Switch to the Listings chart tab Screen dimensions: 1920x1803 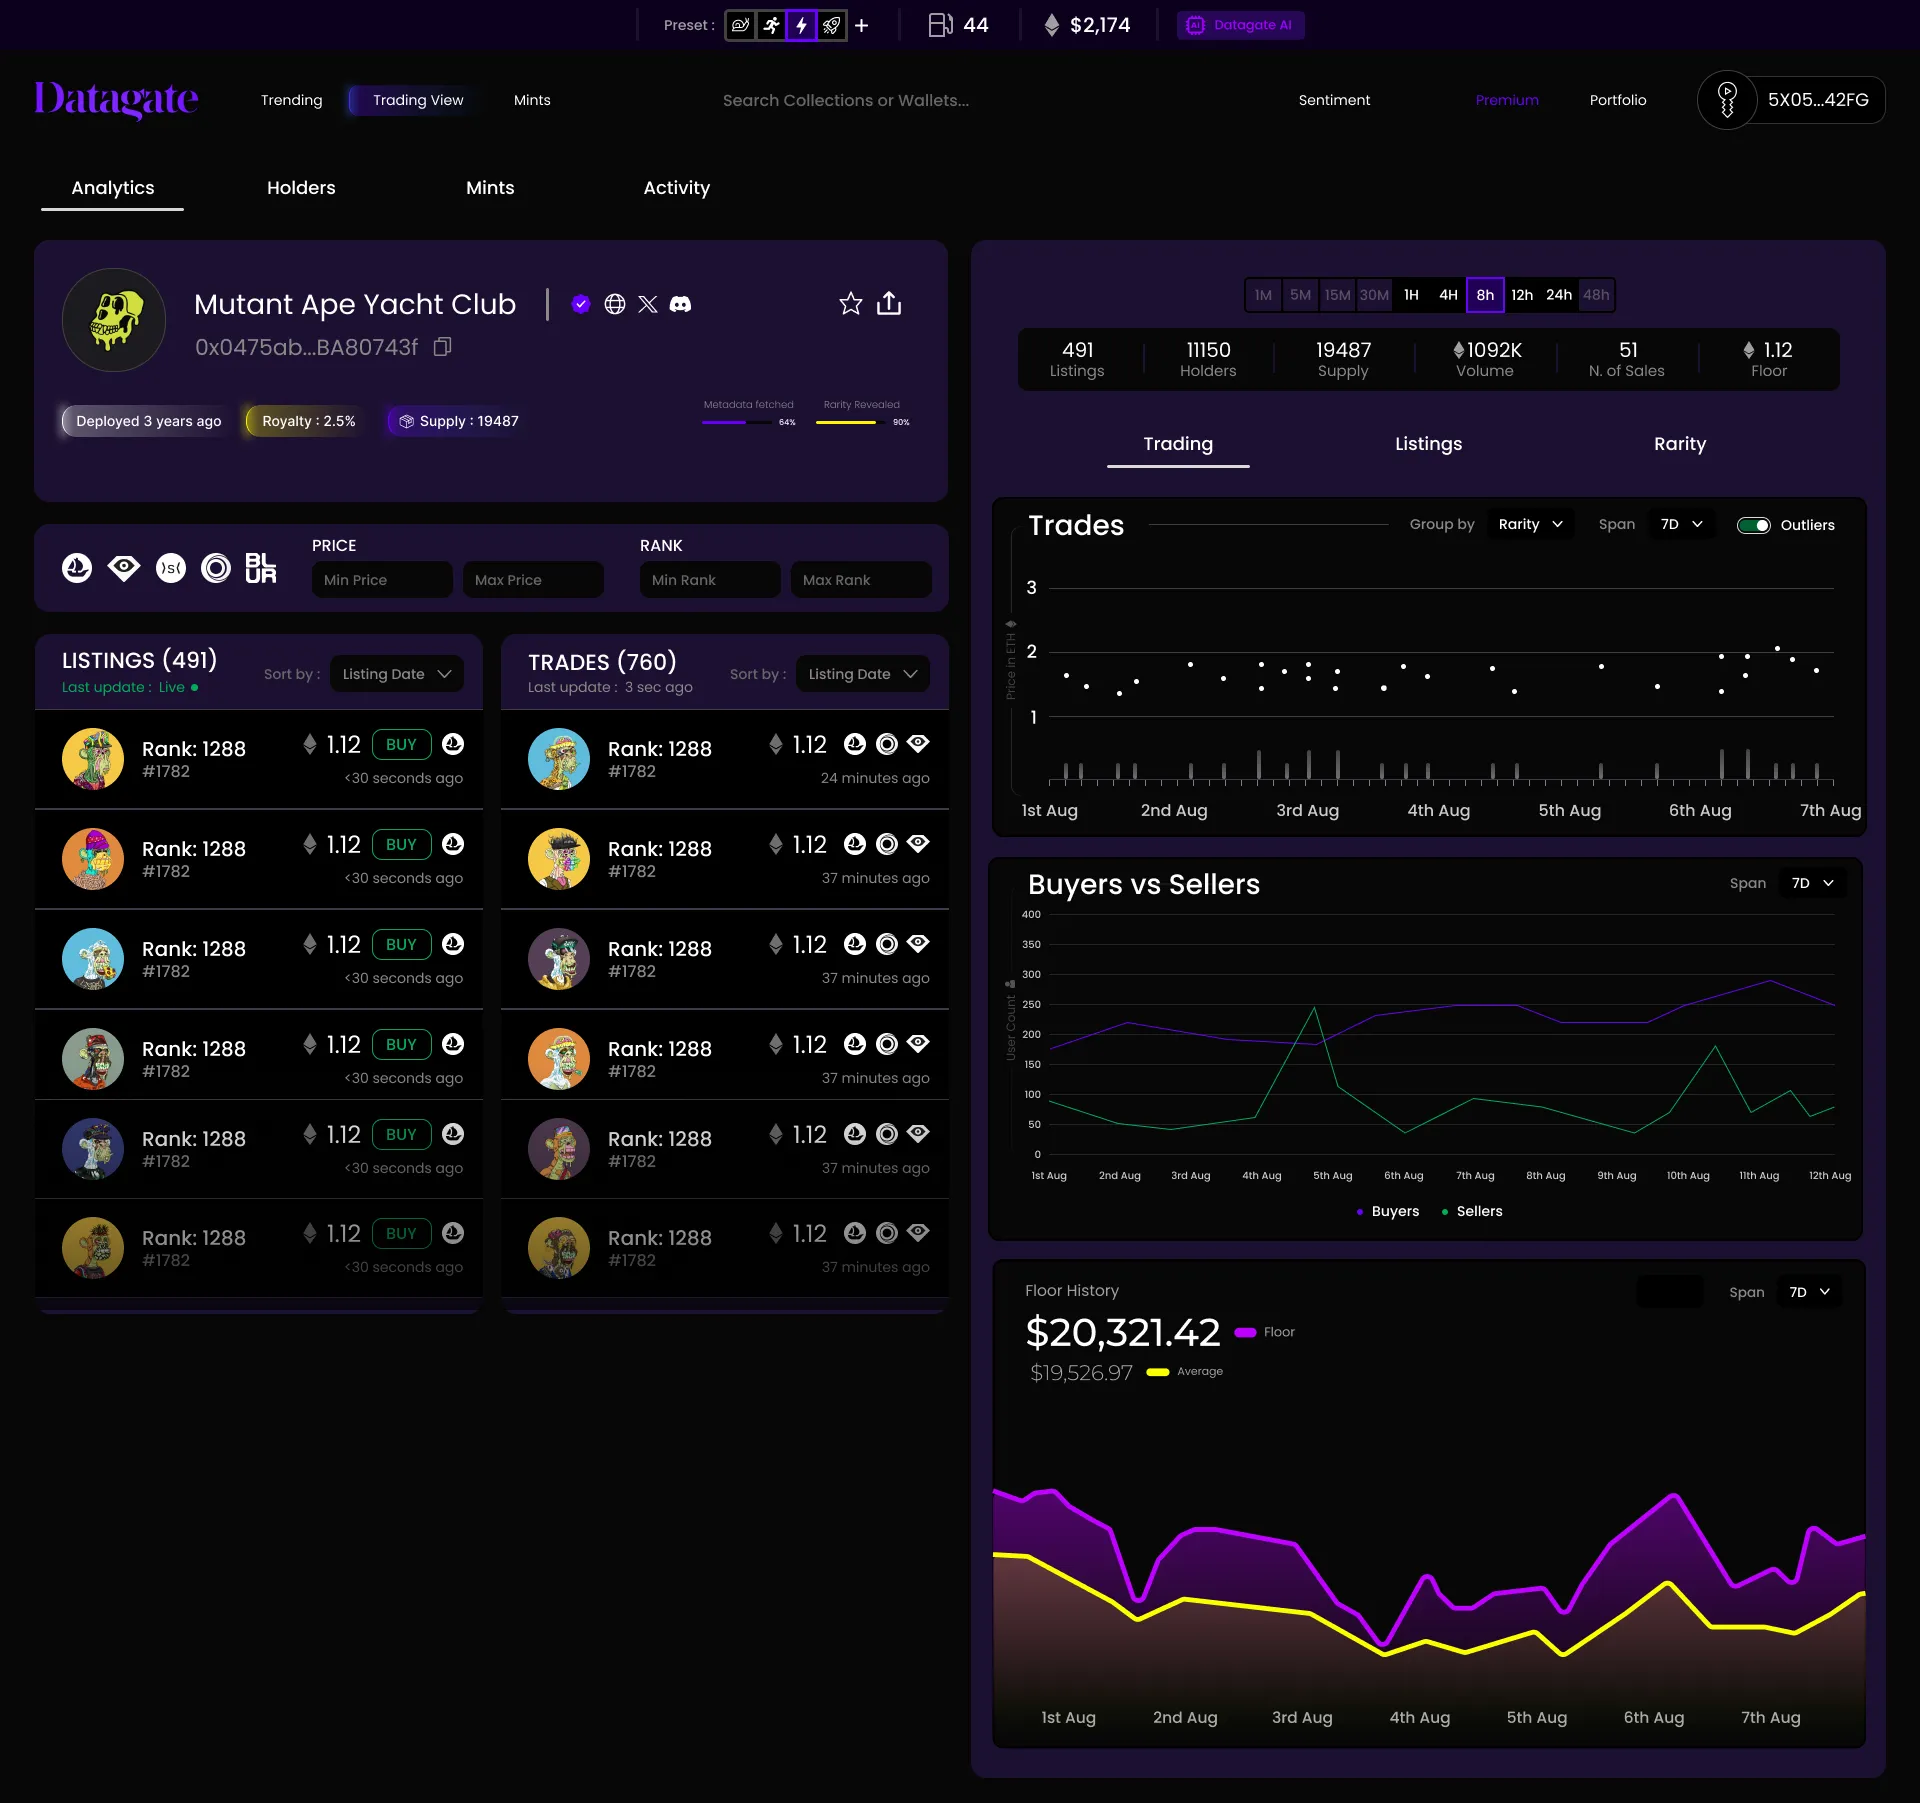click(1428, 444)
